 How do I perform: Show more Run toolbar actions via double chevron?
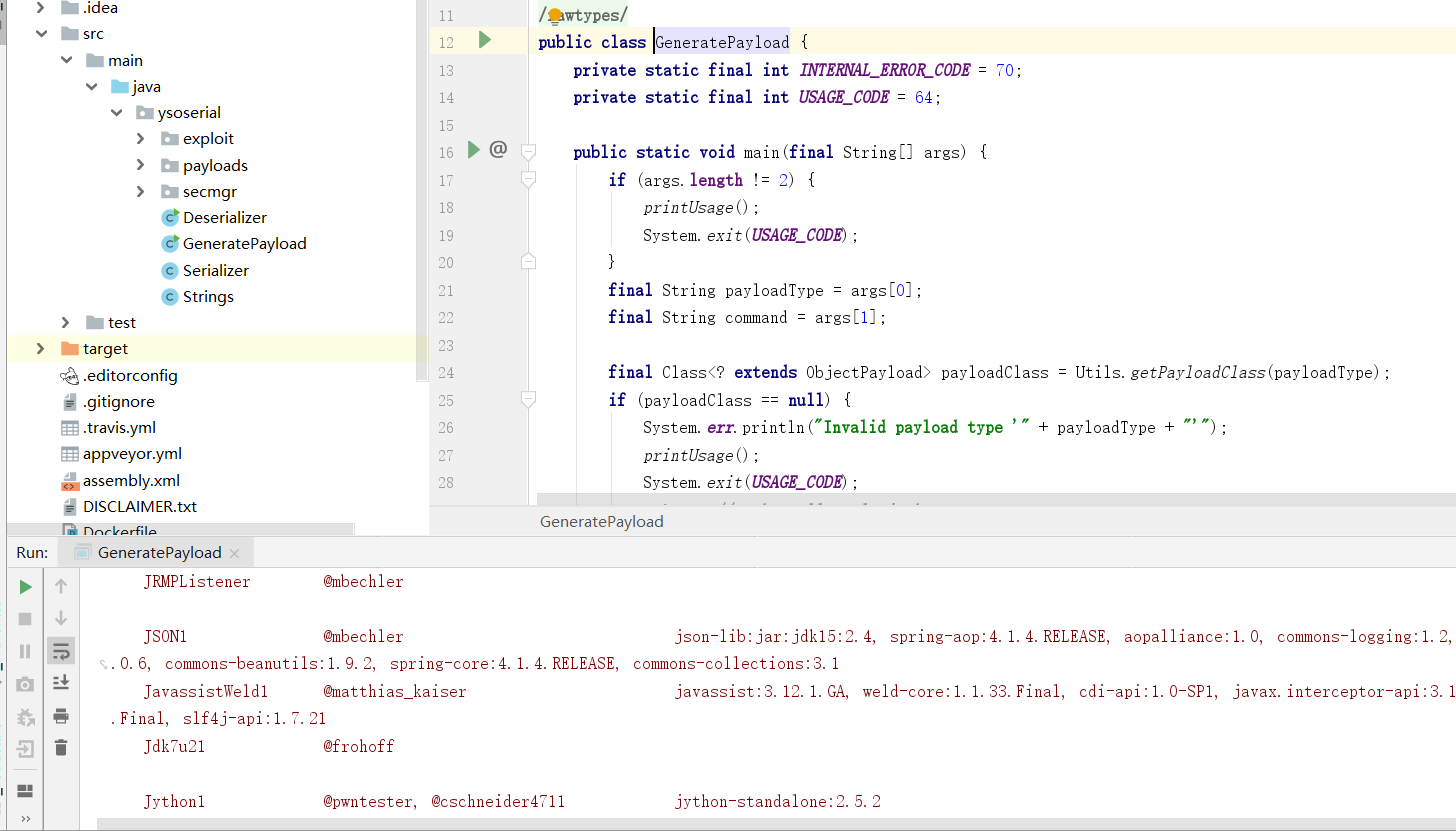[x=25, y=819]
